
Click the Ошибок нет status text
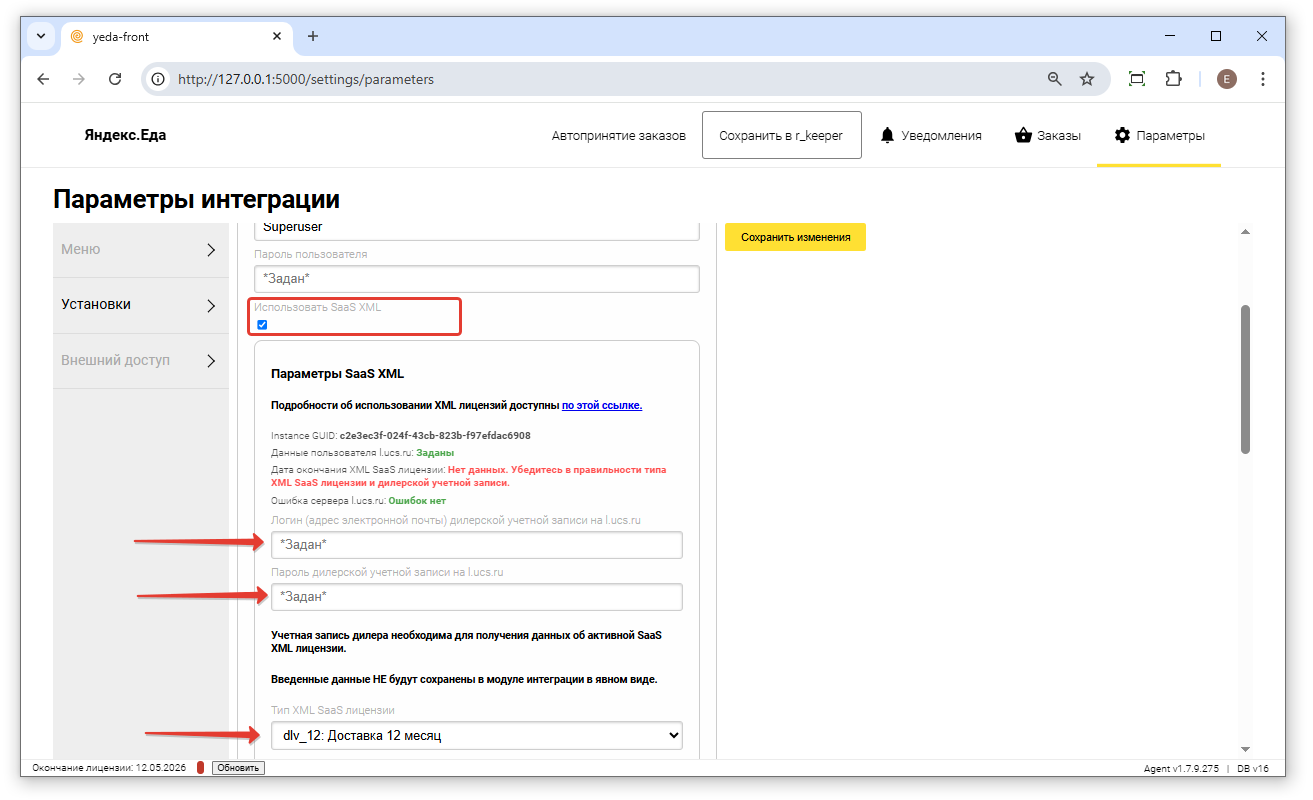(x=417, y=501)
